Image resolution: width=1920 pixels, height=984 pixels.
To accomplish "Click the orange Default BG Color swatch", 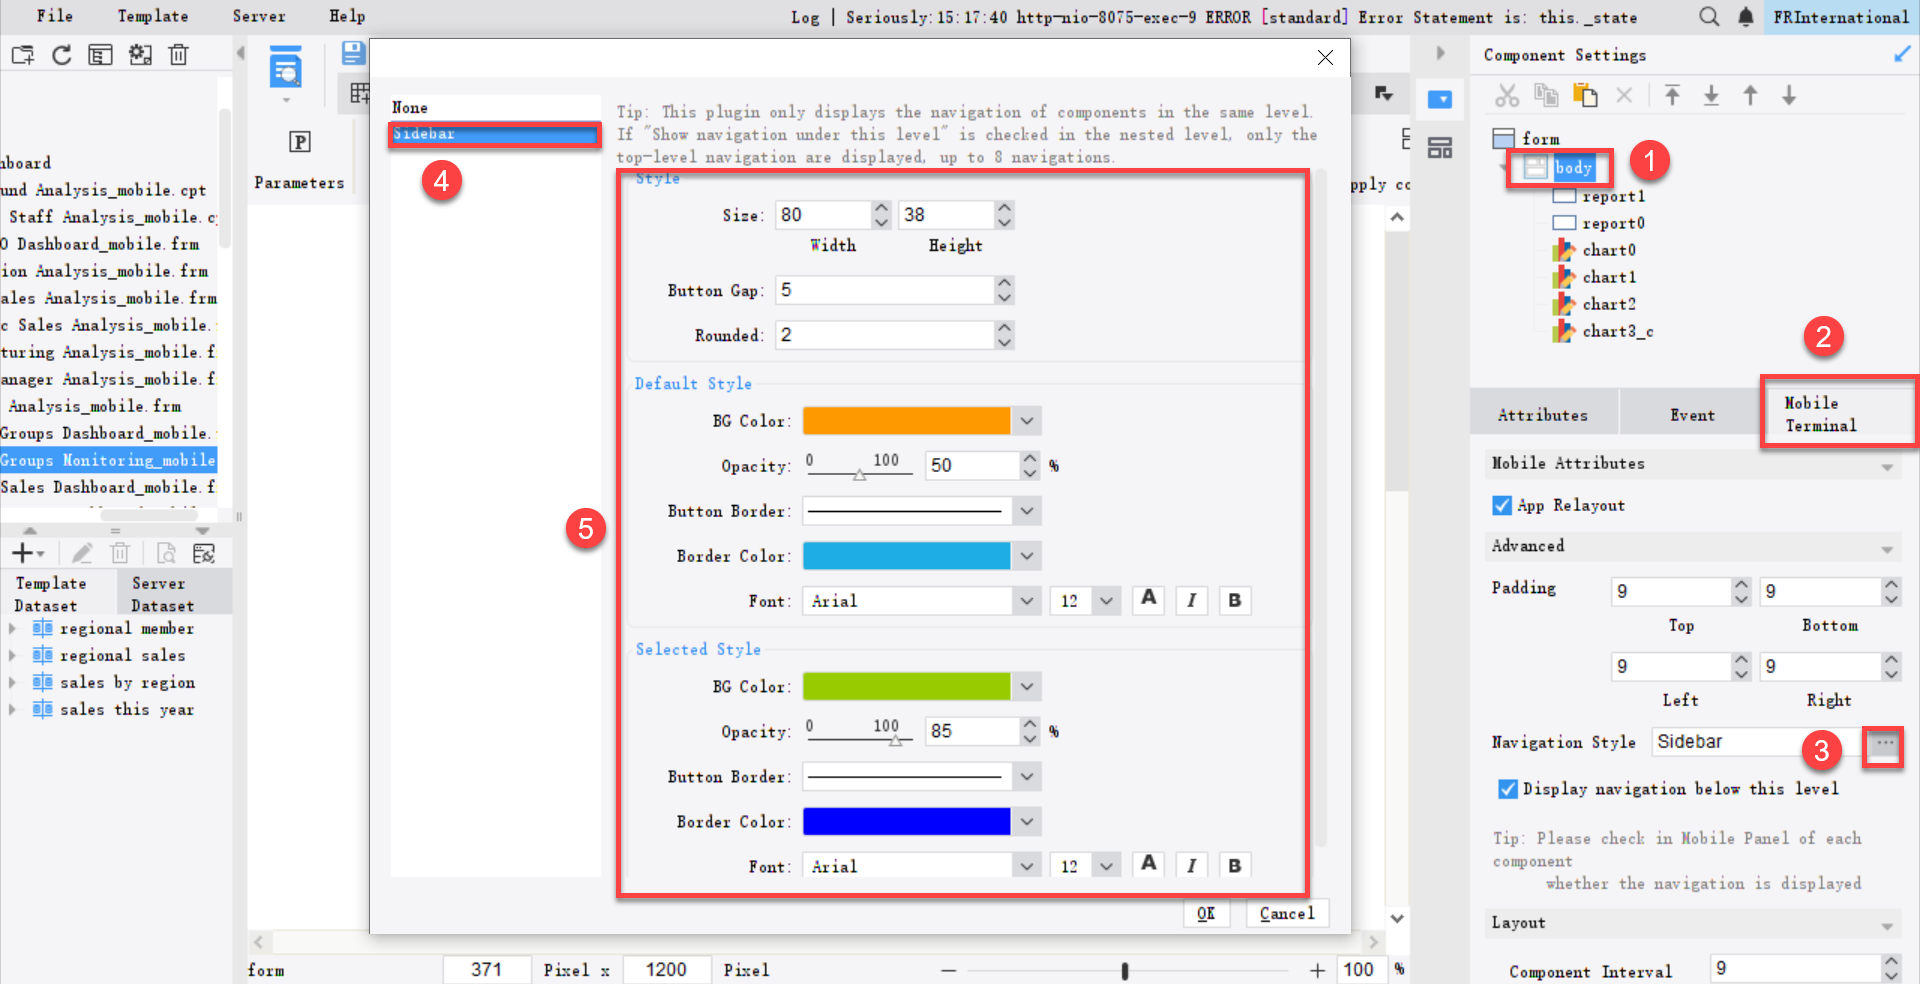I will (906, 421).
